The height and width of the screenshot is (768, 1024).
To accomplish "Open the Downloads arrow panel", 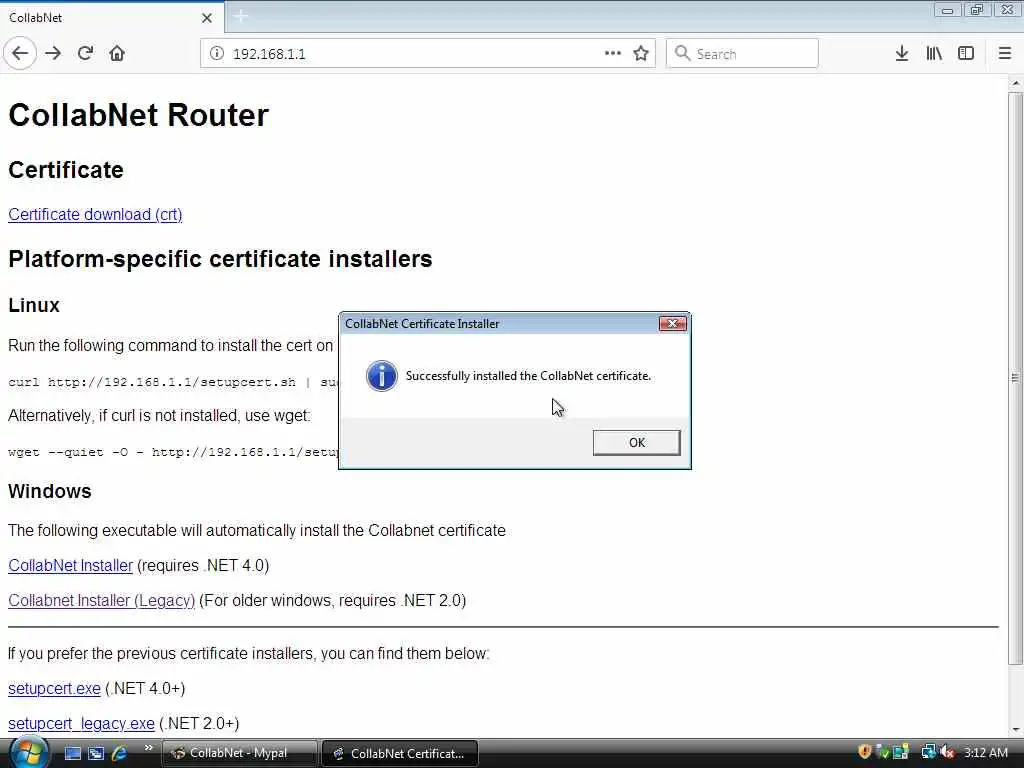I will point(902,54).
